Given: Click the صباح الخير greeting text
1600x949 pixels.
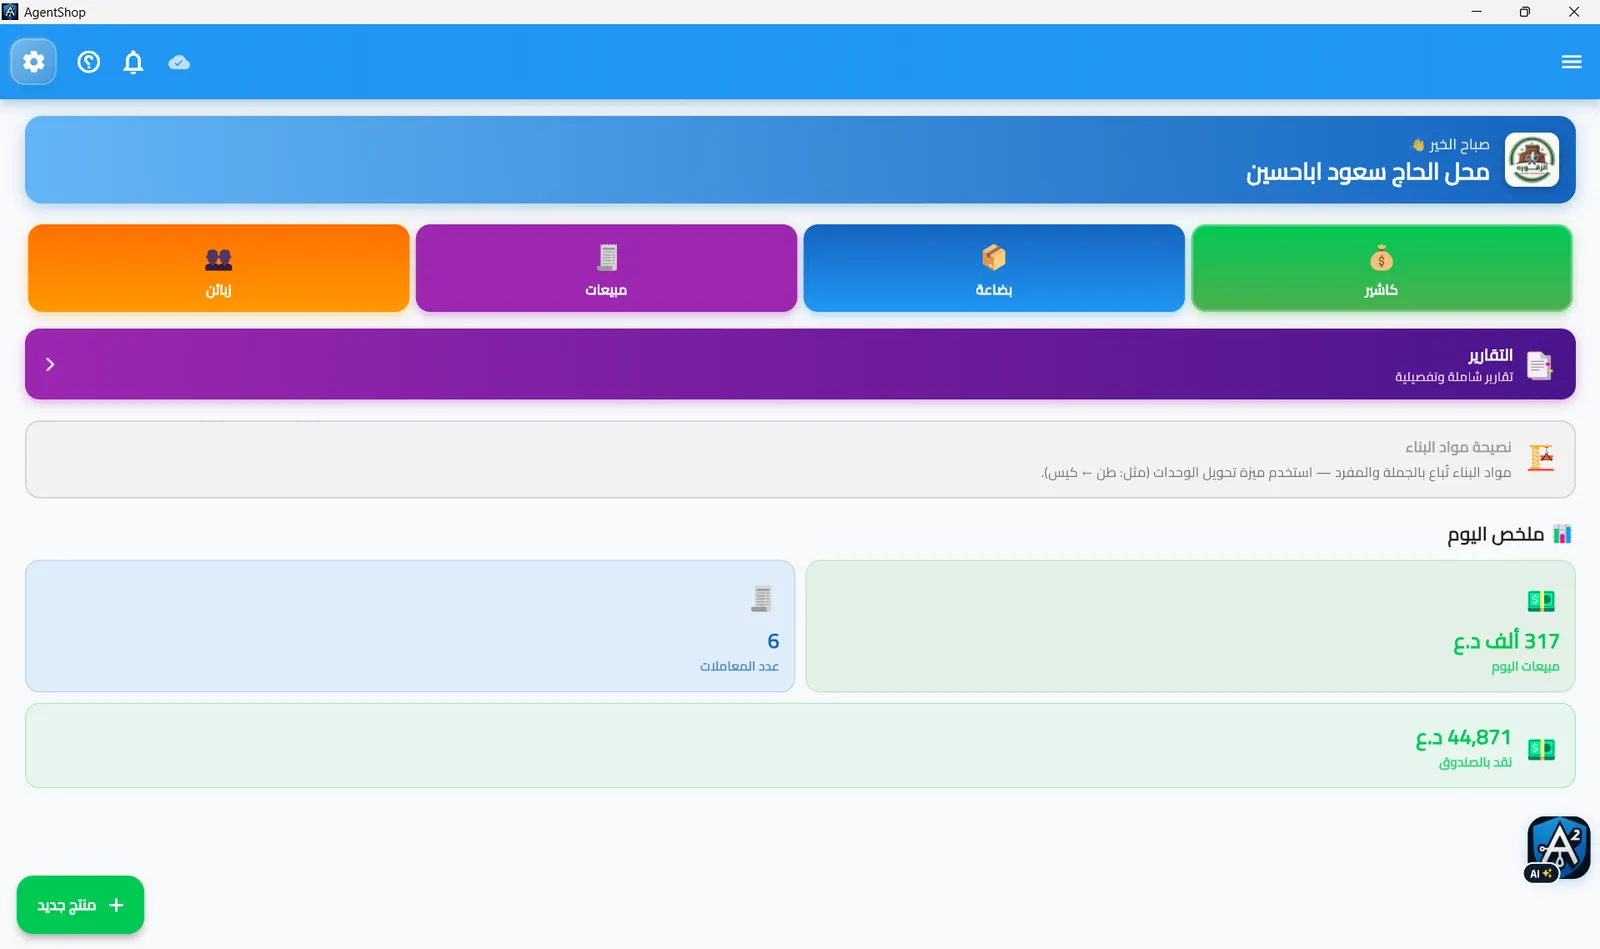Looking at the screenshot, I should [1459, 145].
